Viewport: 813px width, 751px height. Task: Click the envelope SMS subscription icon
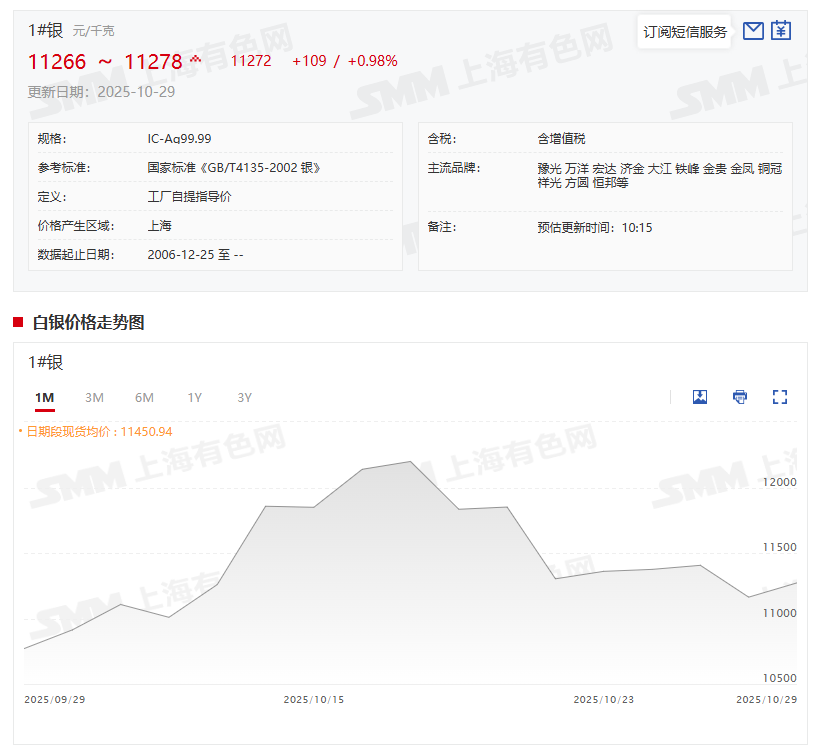(754, 31)
